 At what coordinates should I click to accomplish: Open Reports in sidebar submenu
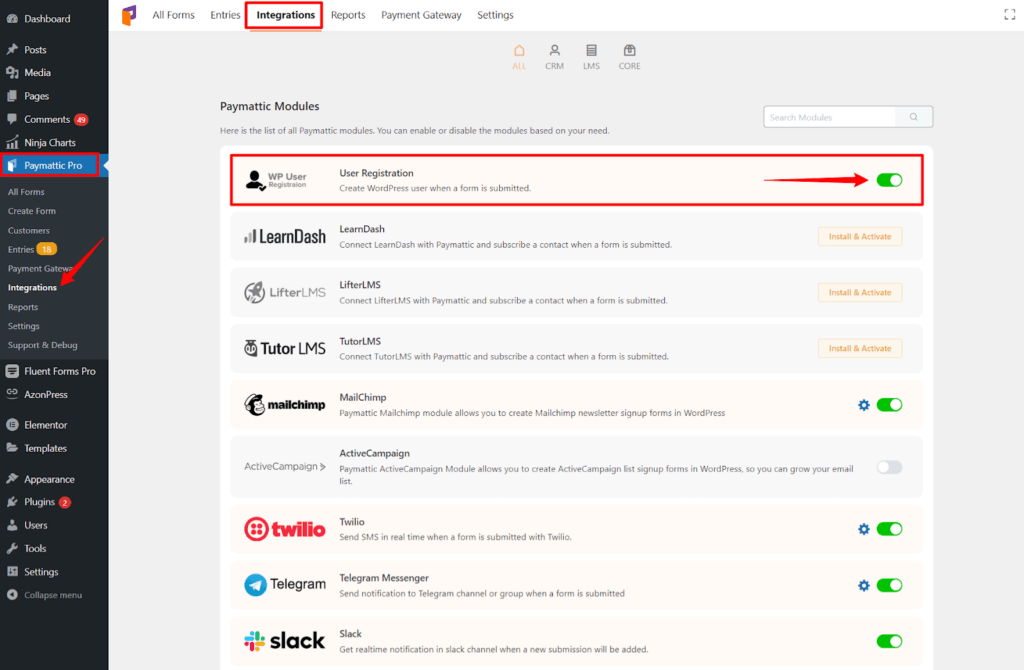tap(23, 307)
